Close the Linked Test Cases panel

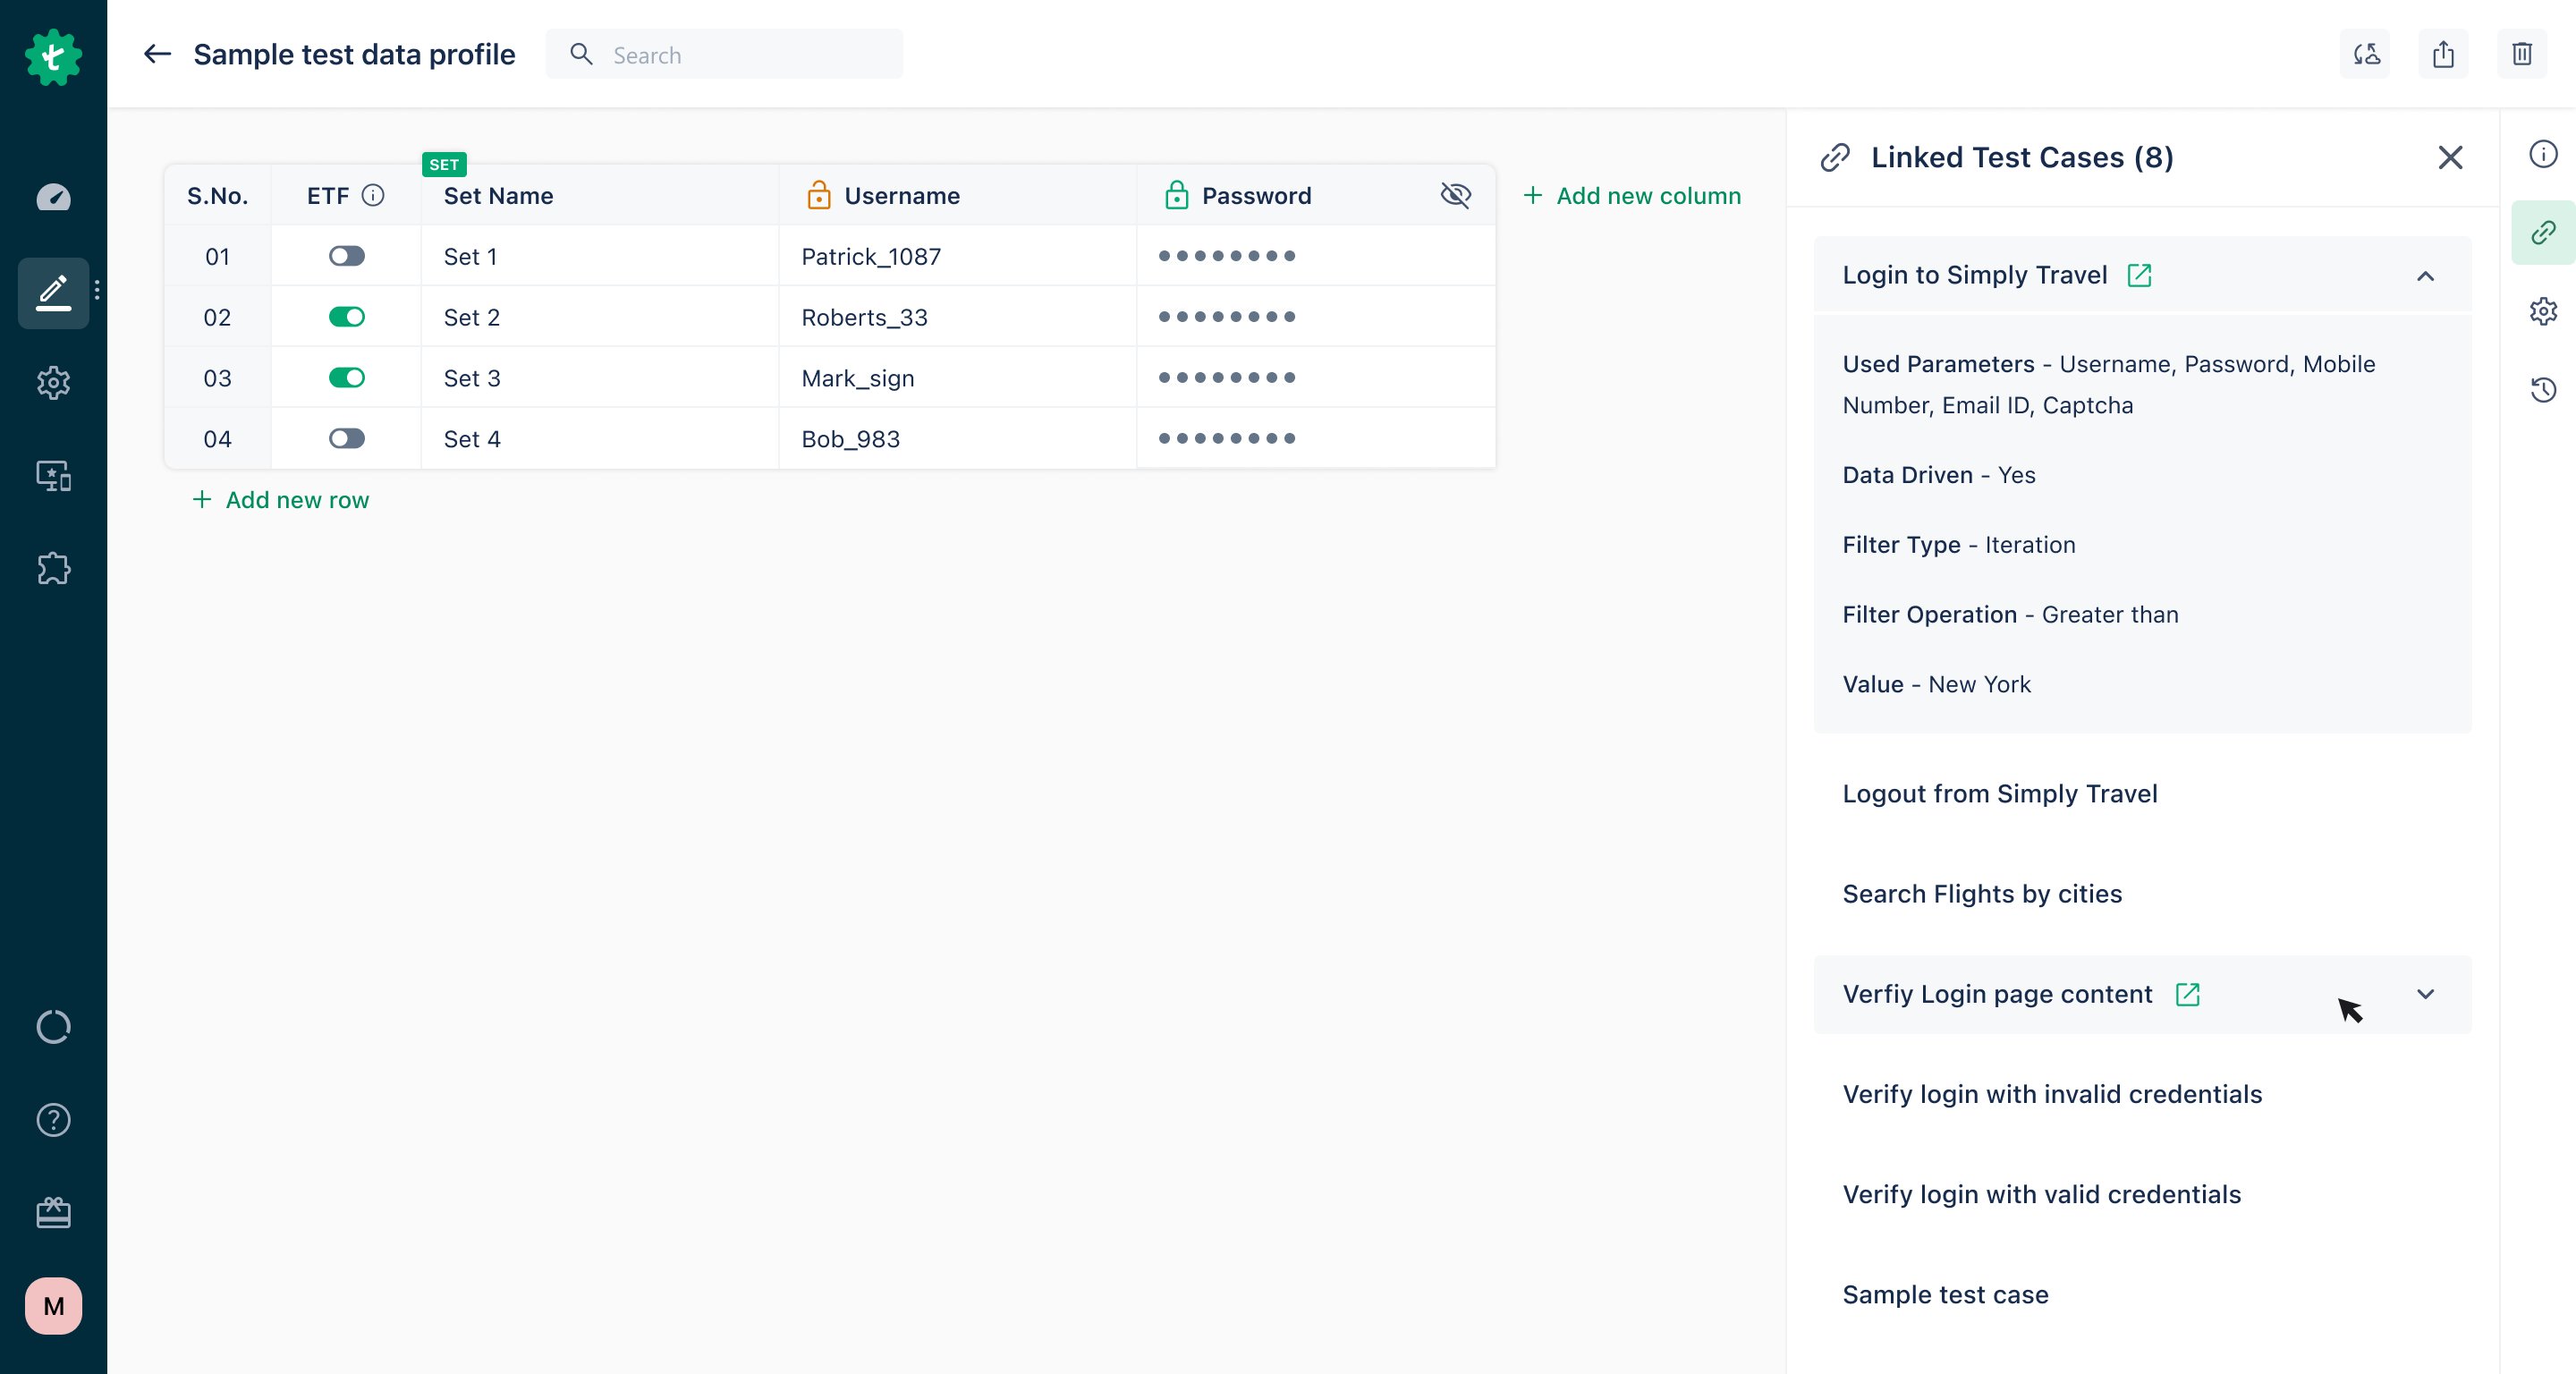(x=2451, y=157)
